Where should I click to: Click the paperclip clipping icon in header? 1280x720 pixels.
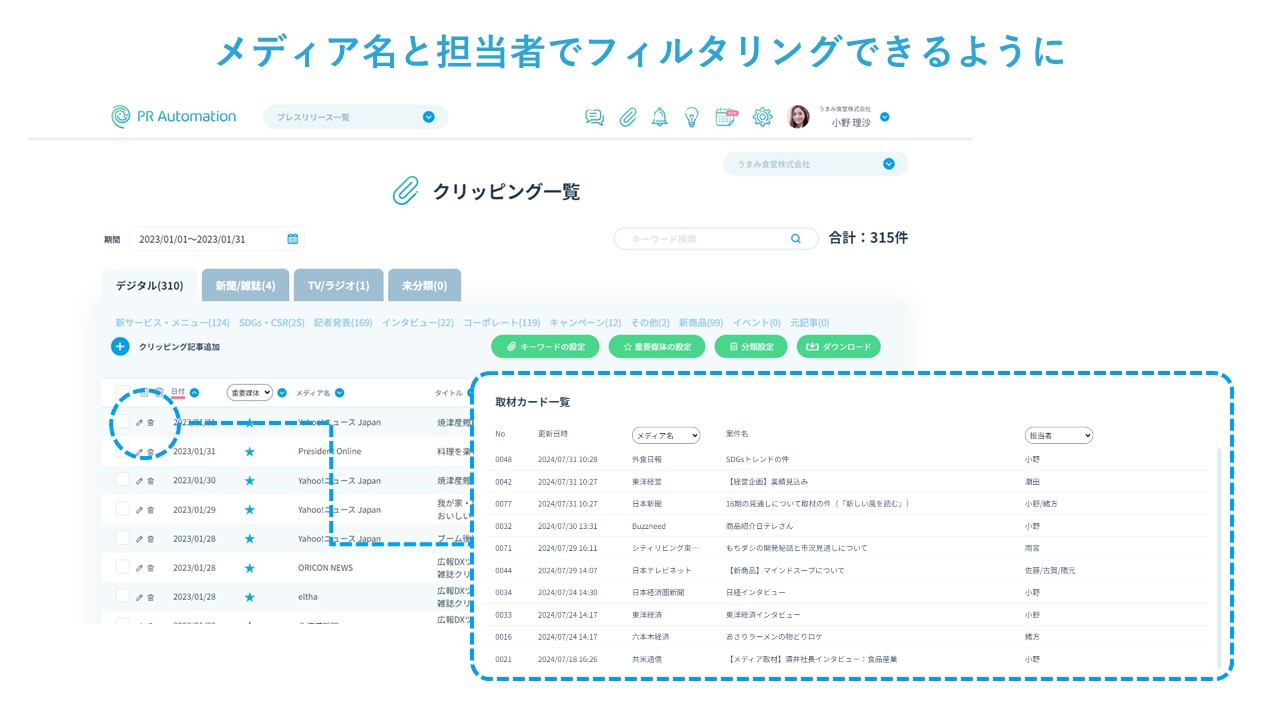click(627, 117)
